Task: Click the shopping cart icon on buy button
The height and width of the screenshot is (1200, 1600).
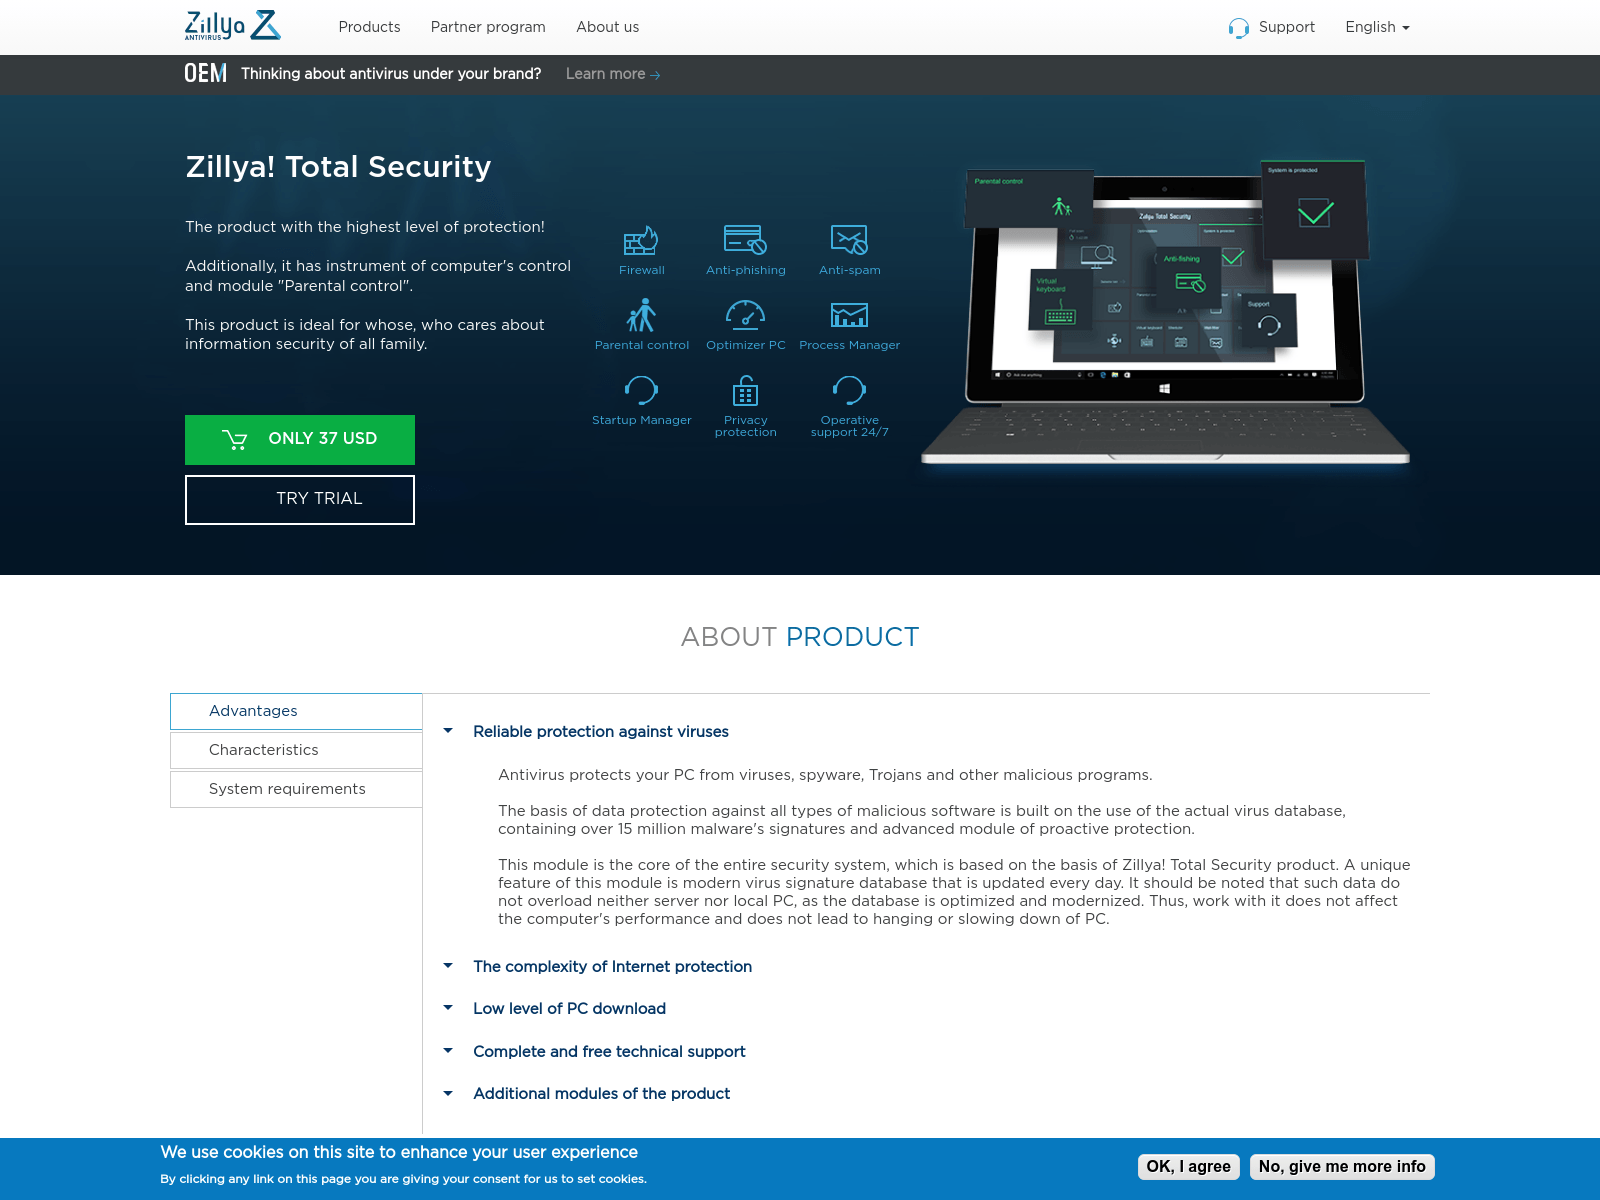Action: 235,440
